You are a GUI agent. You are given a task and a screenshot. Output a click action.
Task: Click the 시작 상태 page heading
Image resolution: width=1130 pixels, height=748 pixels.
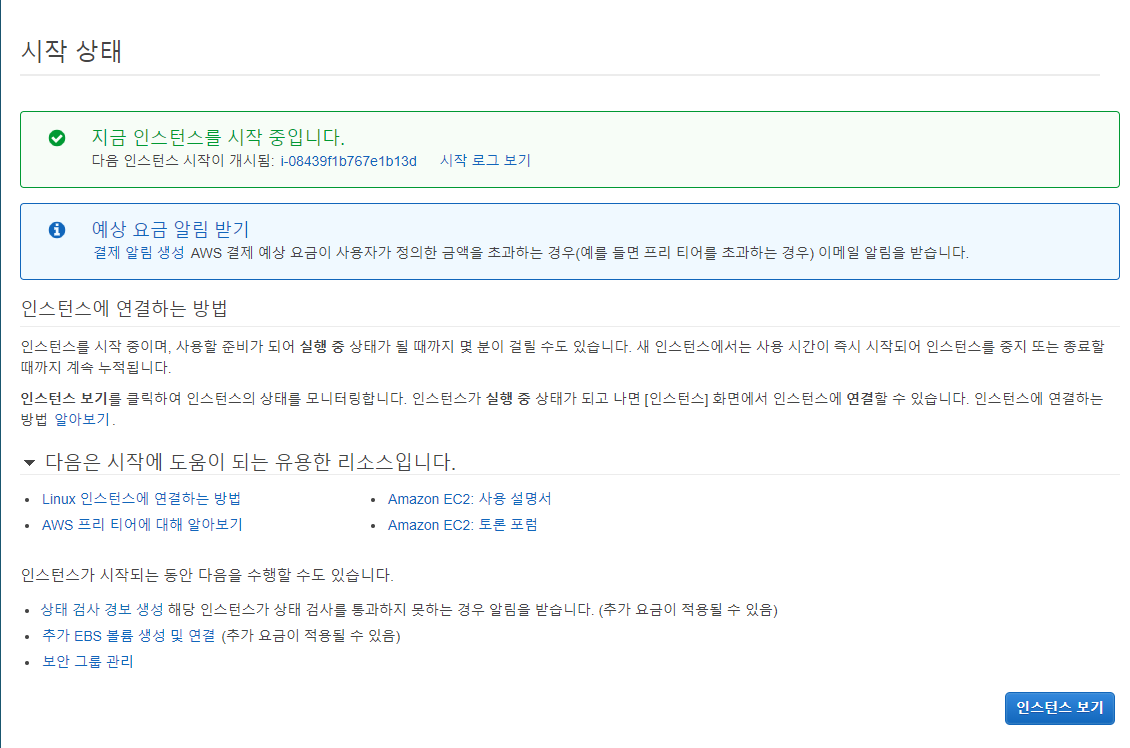coord(71,51)
